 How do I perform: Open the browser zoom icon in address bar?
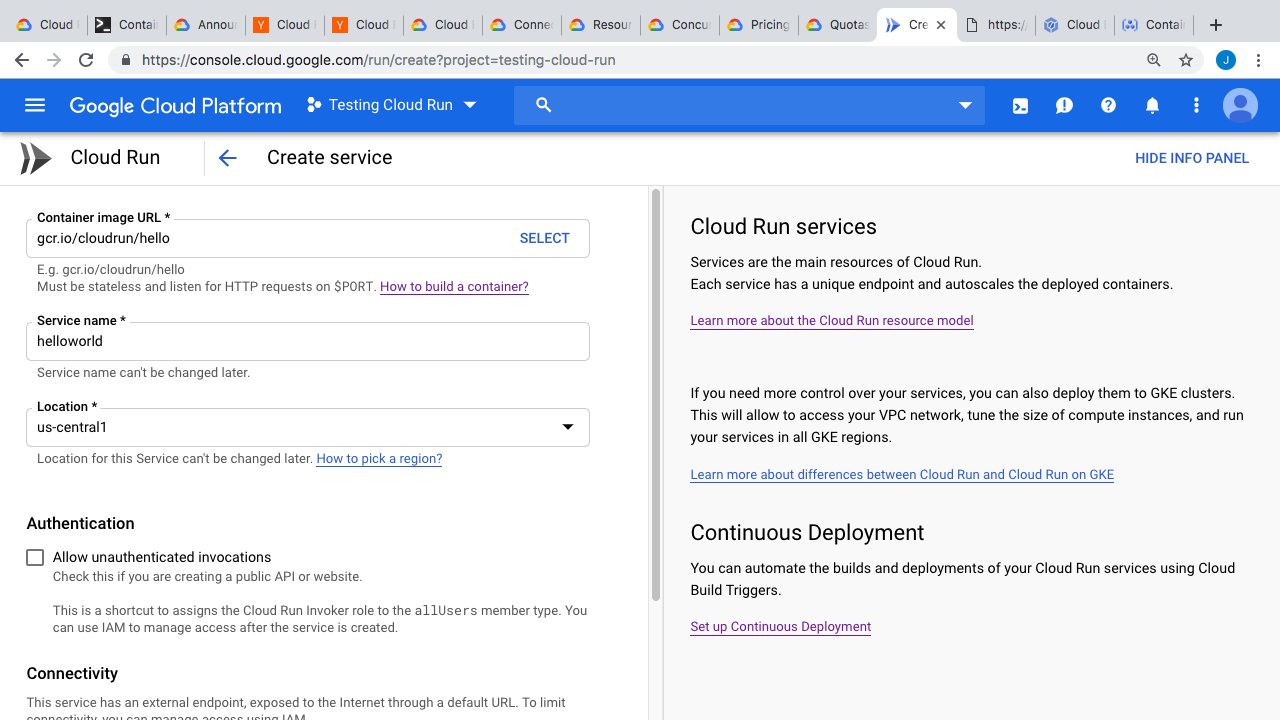[1153, 60]
